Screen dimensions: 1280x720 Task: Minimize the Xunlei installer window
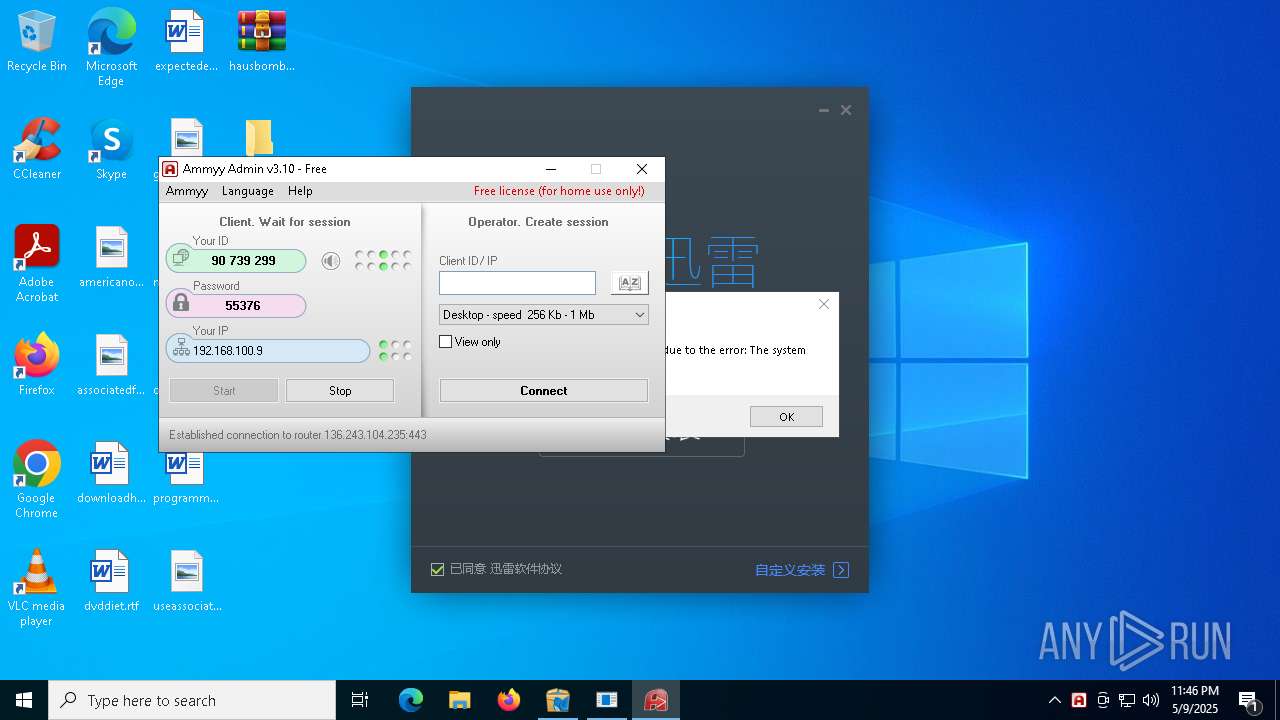824,110
